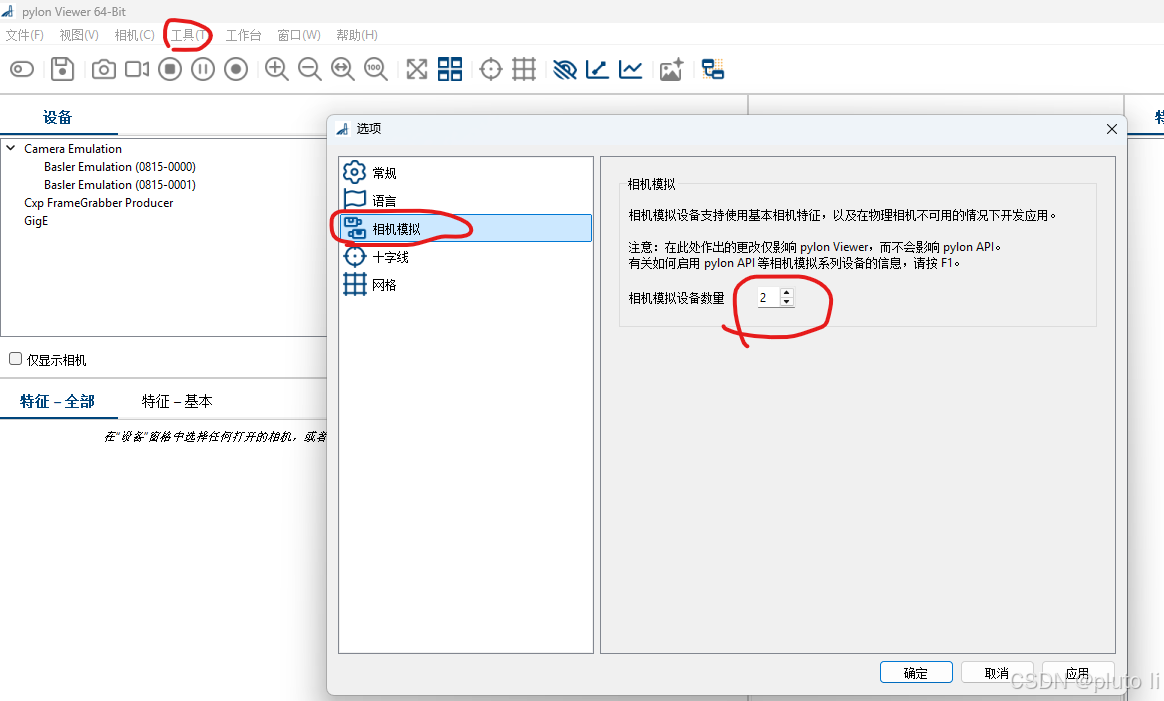Decrease emulation device count with down arrow
This screenshot has width=1164, height=701.
[787, 301]
